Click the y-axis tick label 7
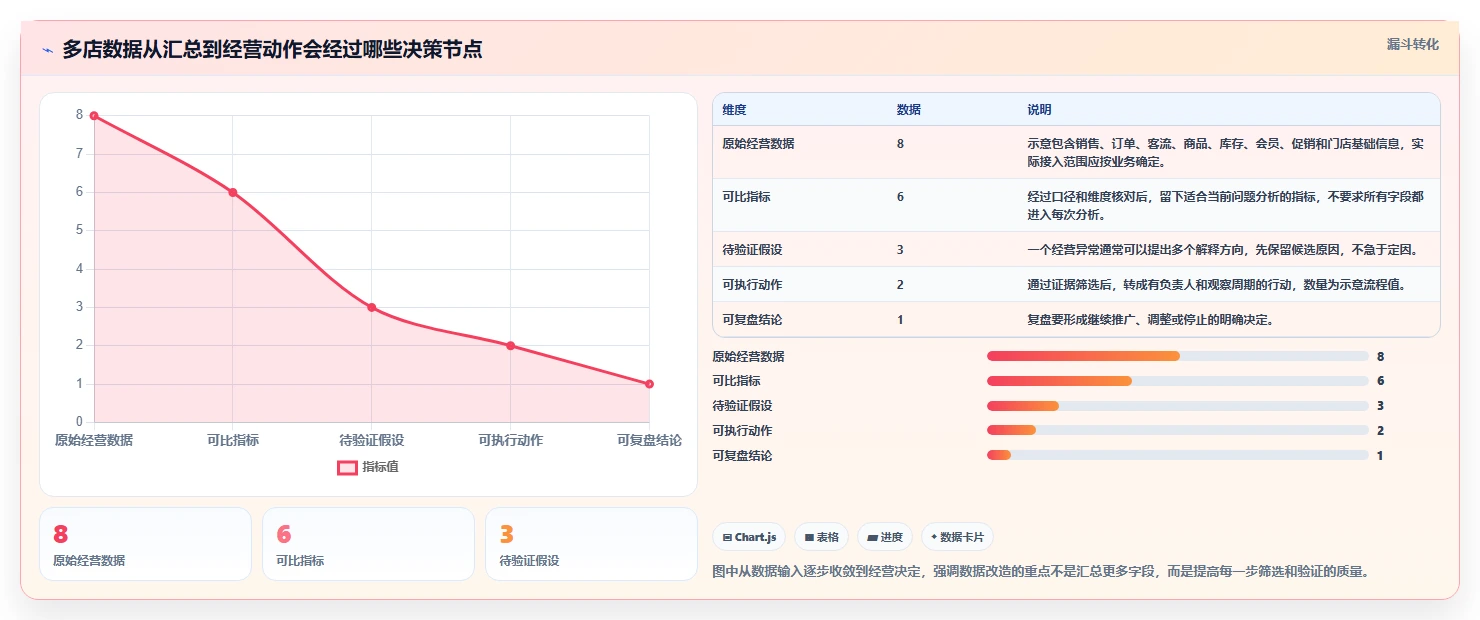1480x620 pixels. [80, 154]
